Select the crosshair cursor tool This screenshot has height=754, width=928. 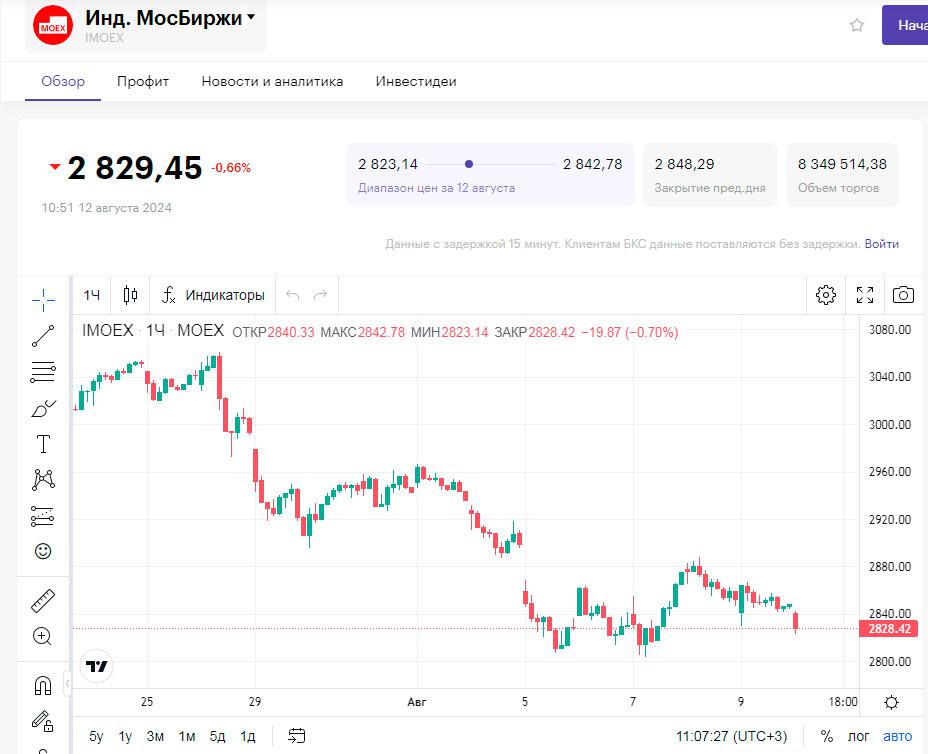click(43, 299)
